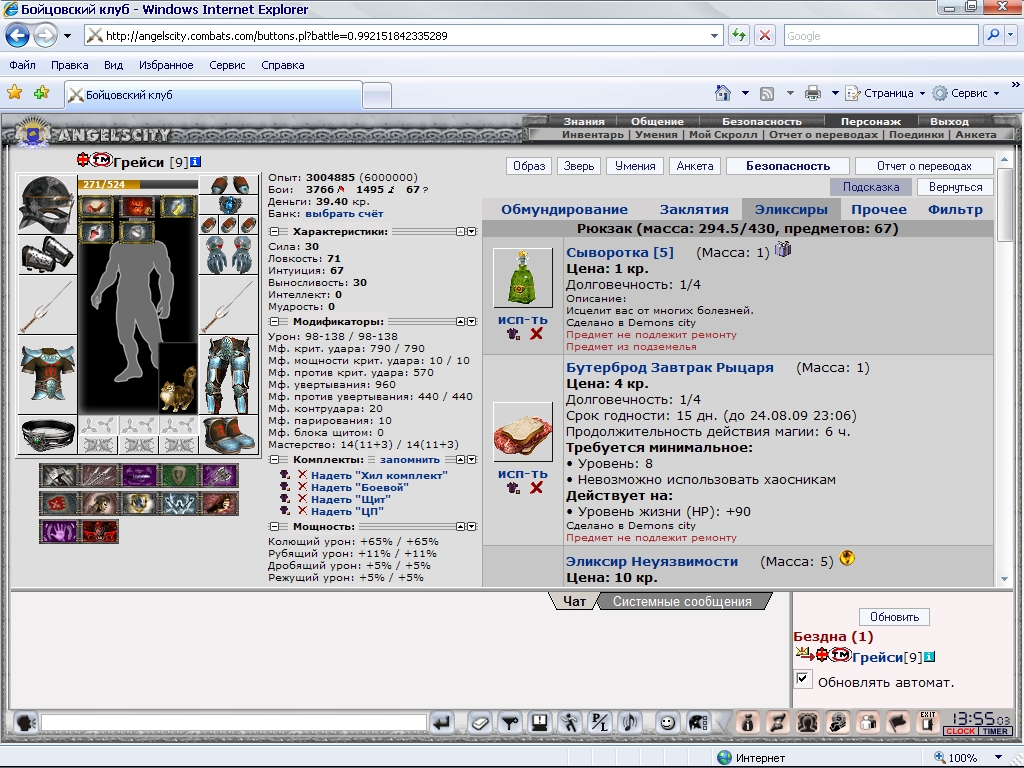This screenshot has width=1024, height=768.
Task: Open the address bar URL dropdown
Action: tap(714, 36)
